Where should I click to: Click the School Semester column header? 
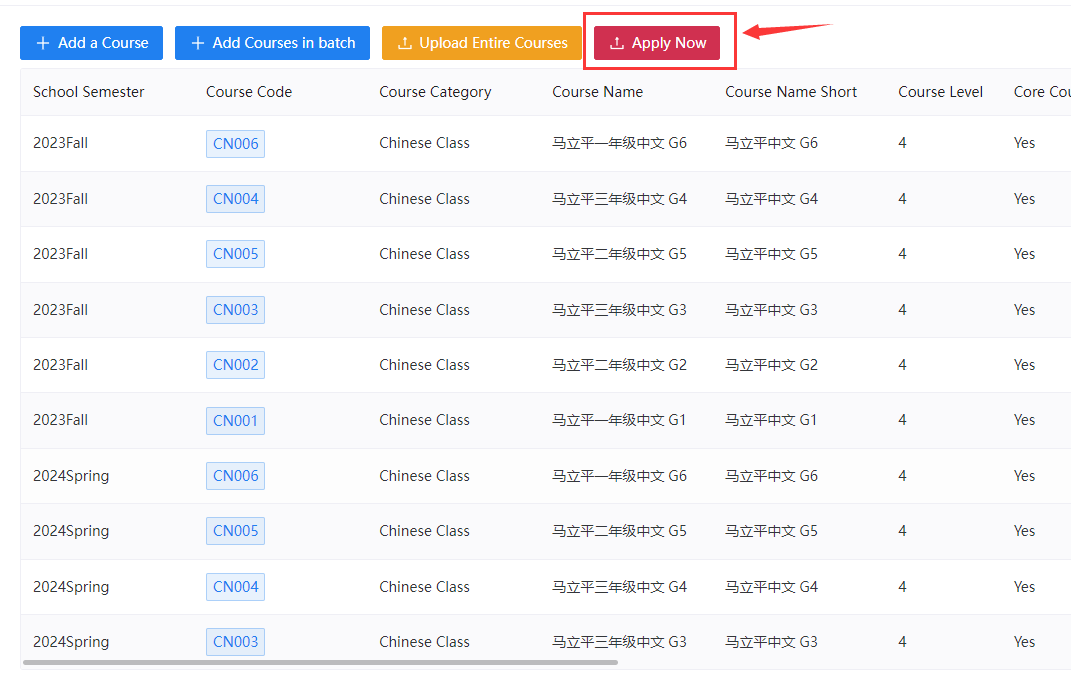coord(88,92)
